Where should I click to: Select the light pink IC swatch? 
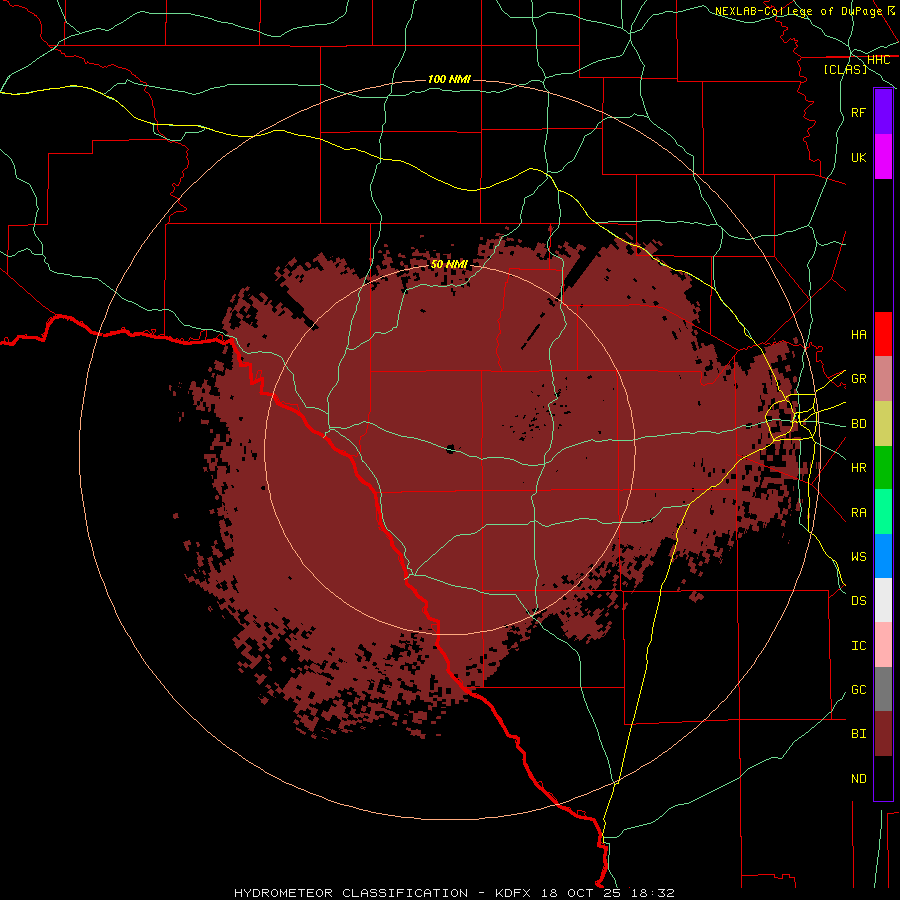(883, 645)
